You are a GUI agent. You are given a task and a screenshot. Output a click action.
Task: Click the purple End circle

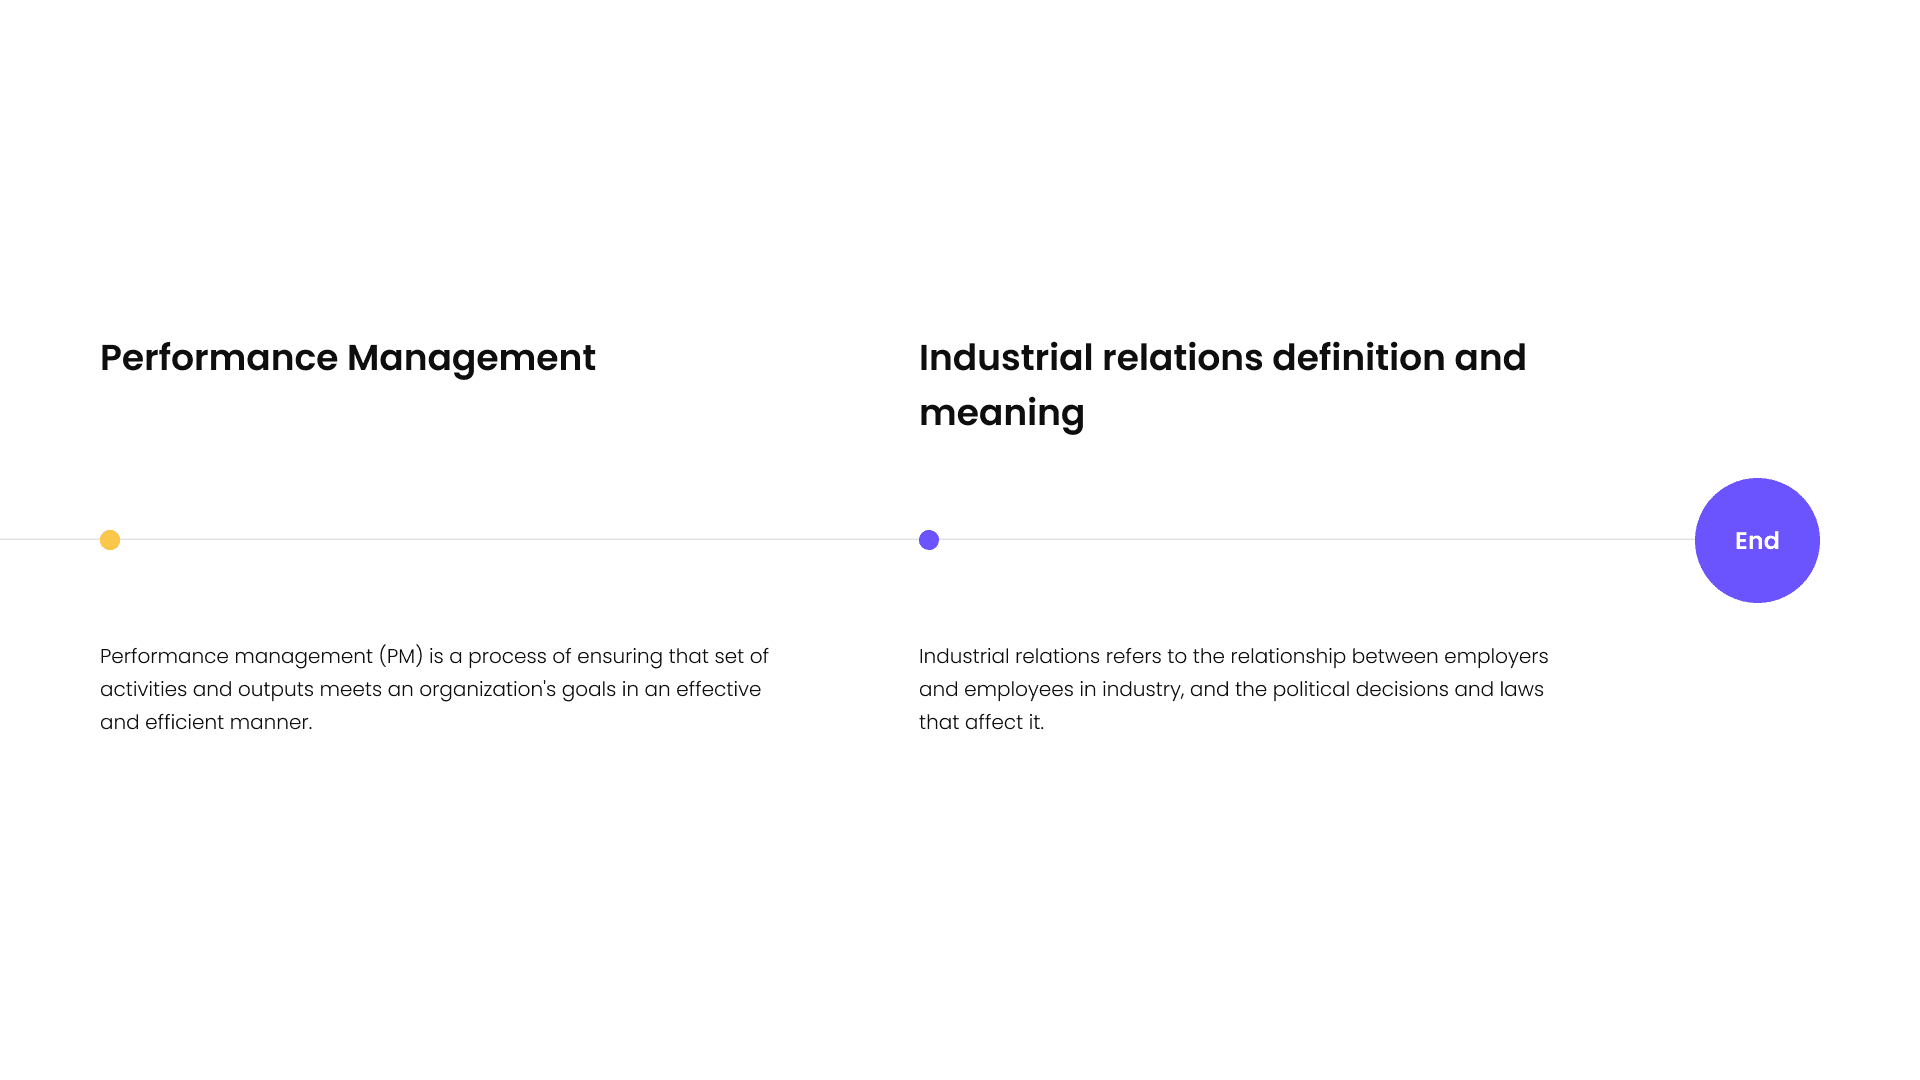[1757, 540]
